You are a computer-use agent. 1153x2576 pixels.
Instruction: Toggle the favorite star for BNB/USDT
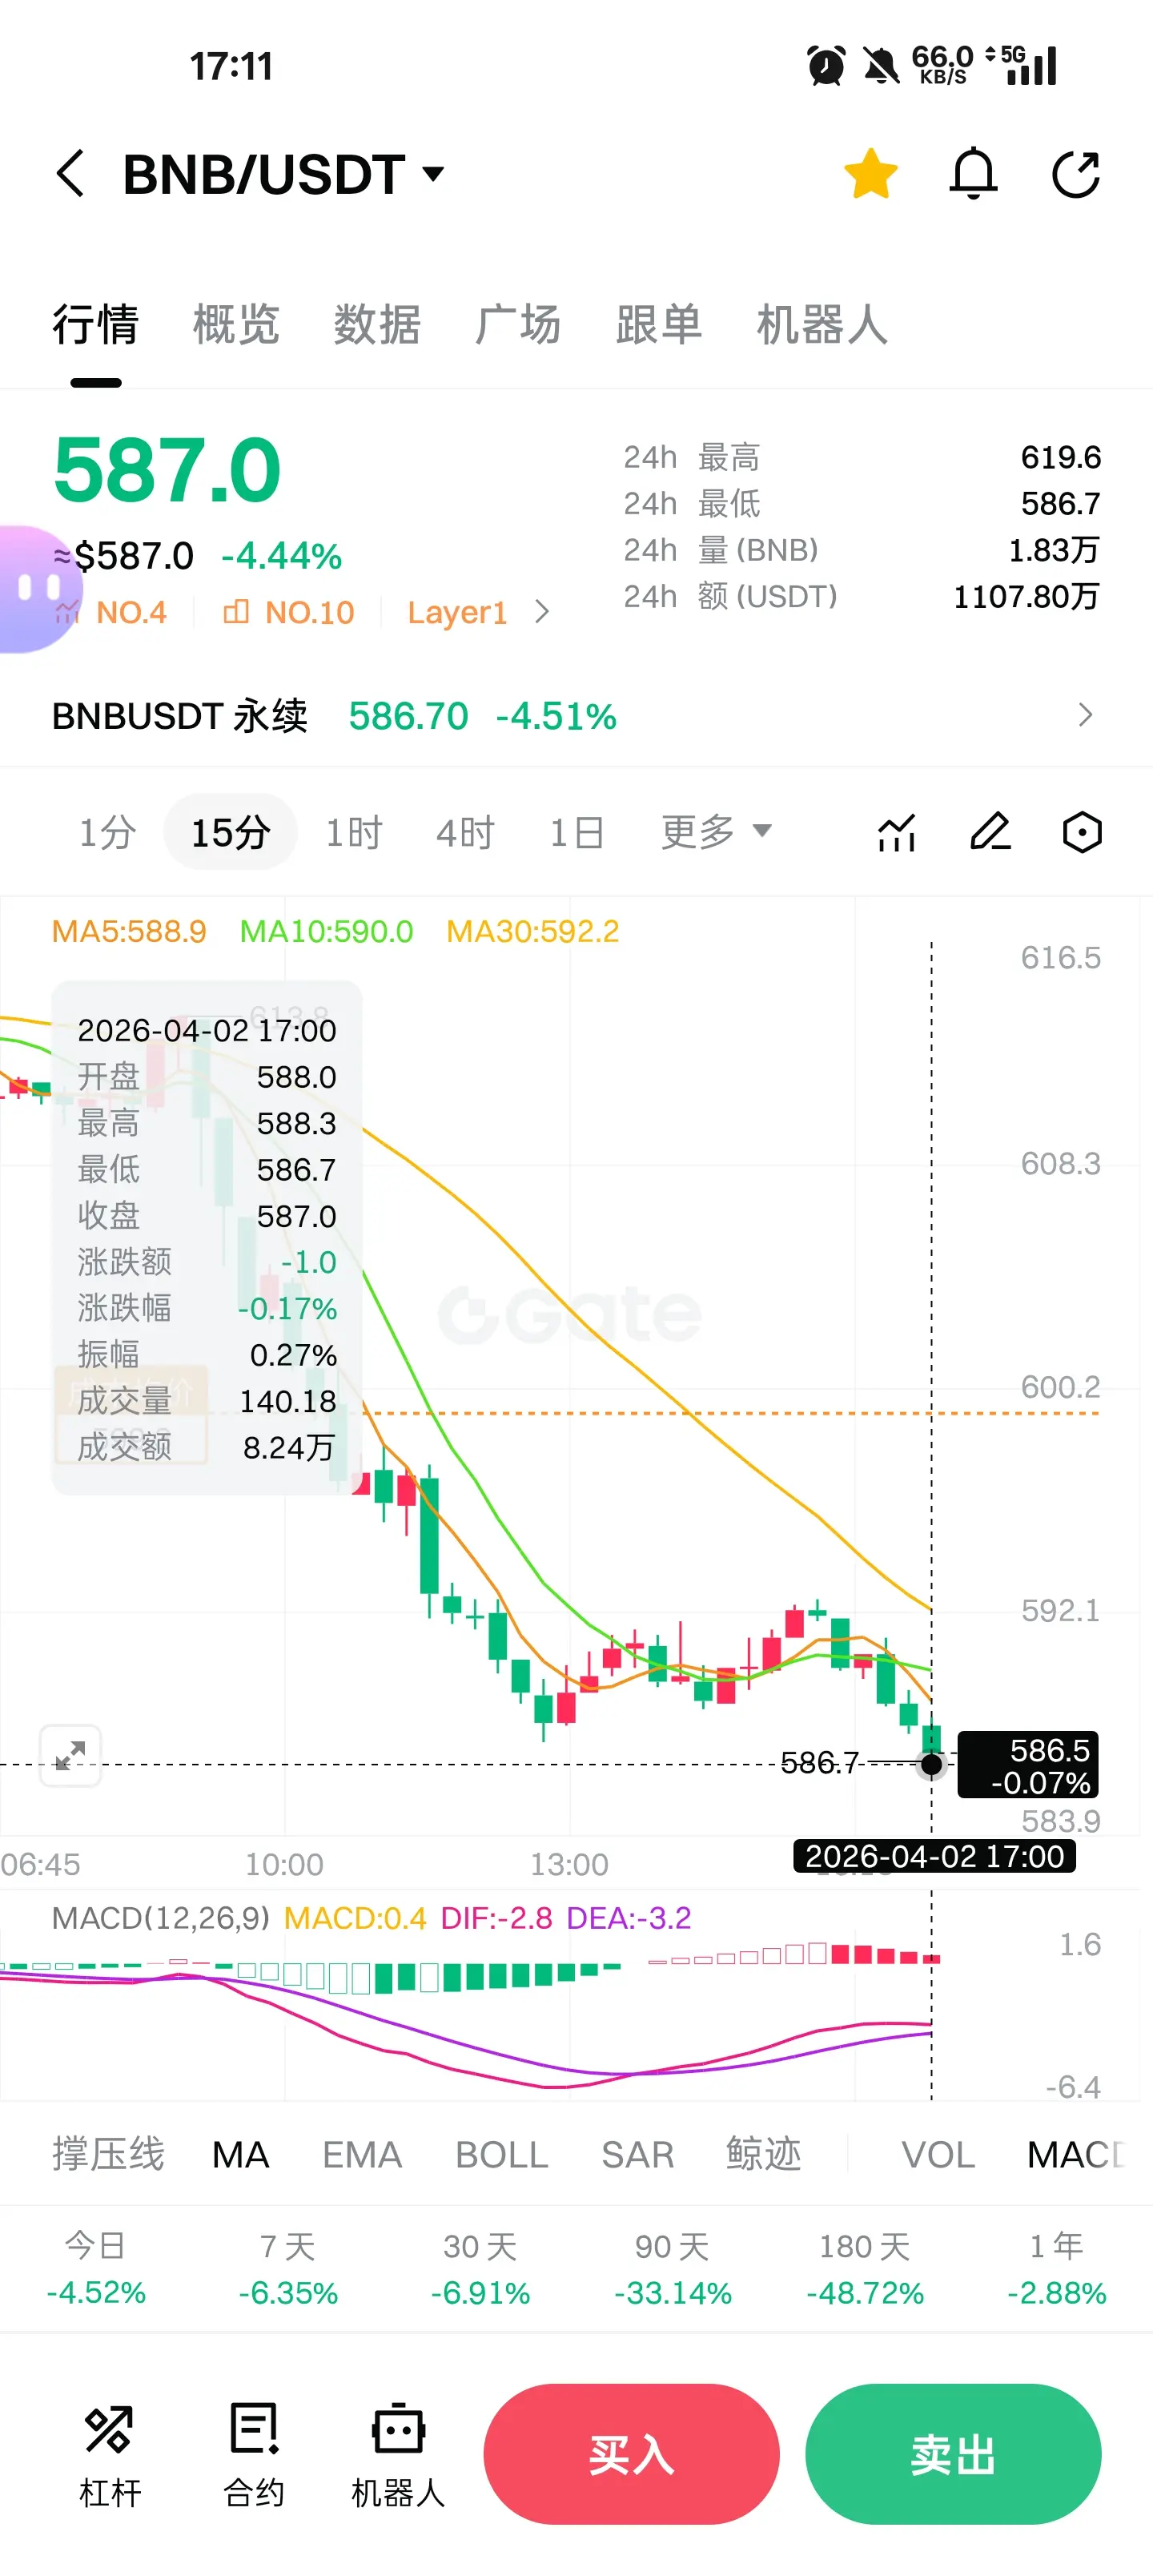[x=871, y=174]
